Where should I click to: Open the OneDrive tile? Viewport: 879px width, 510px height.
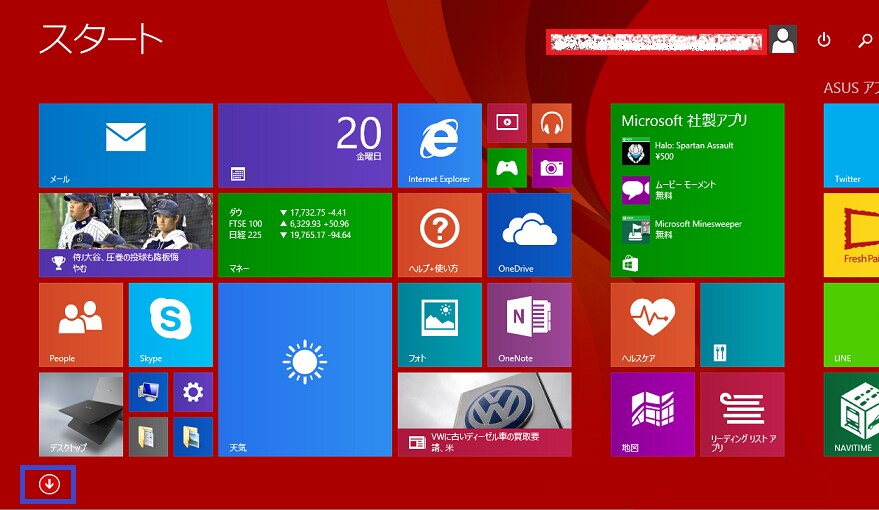(529, 235)
